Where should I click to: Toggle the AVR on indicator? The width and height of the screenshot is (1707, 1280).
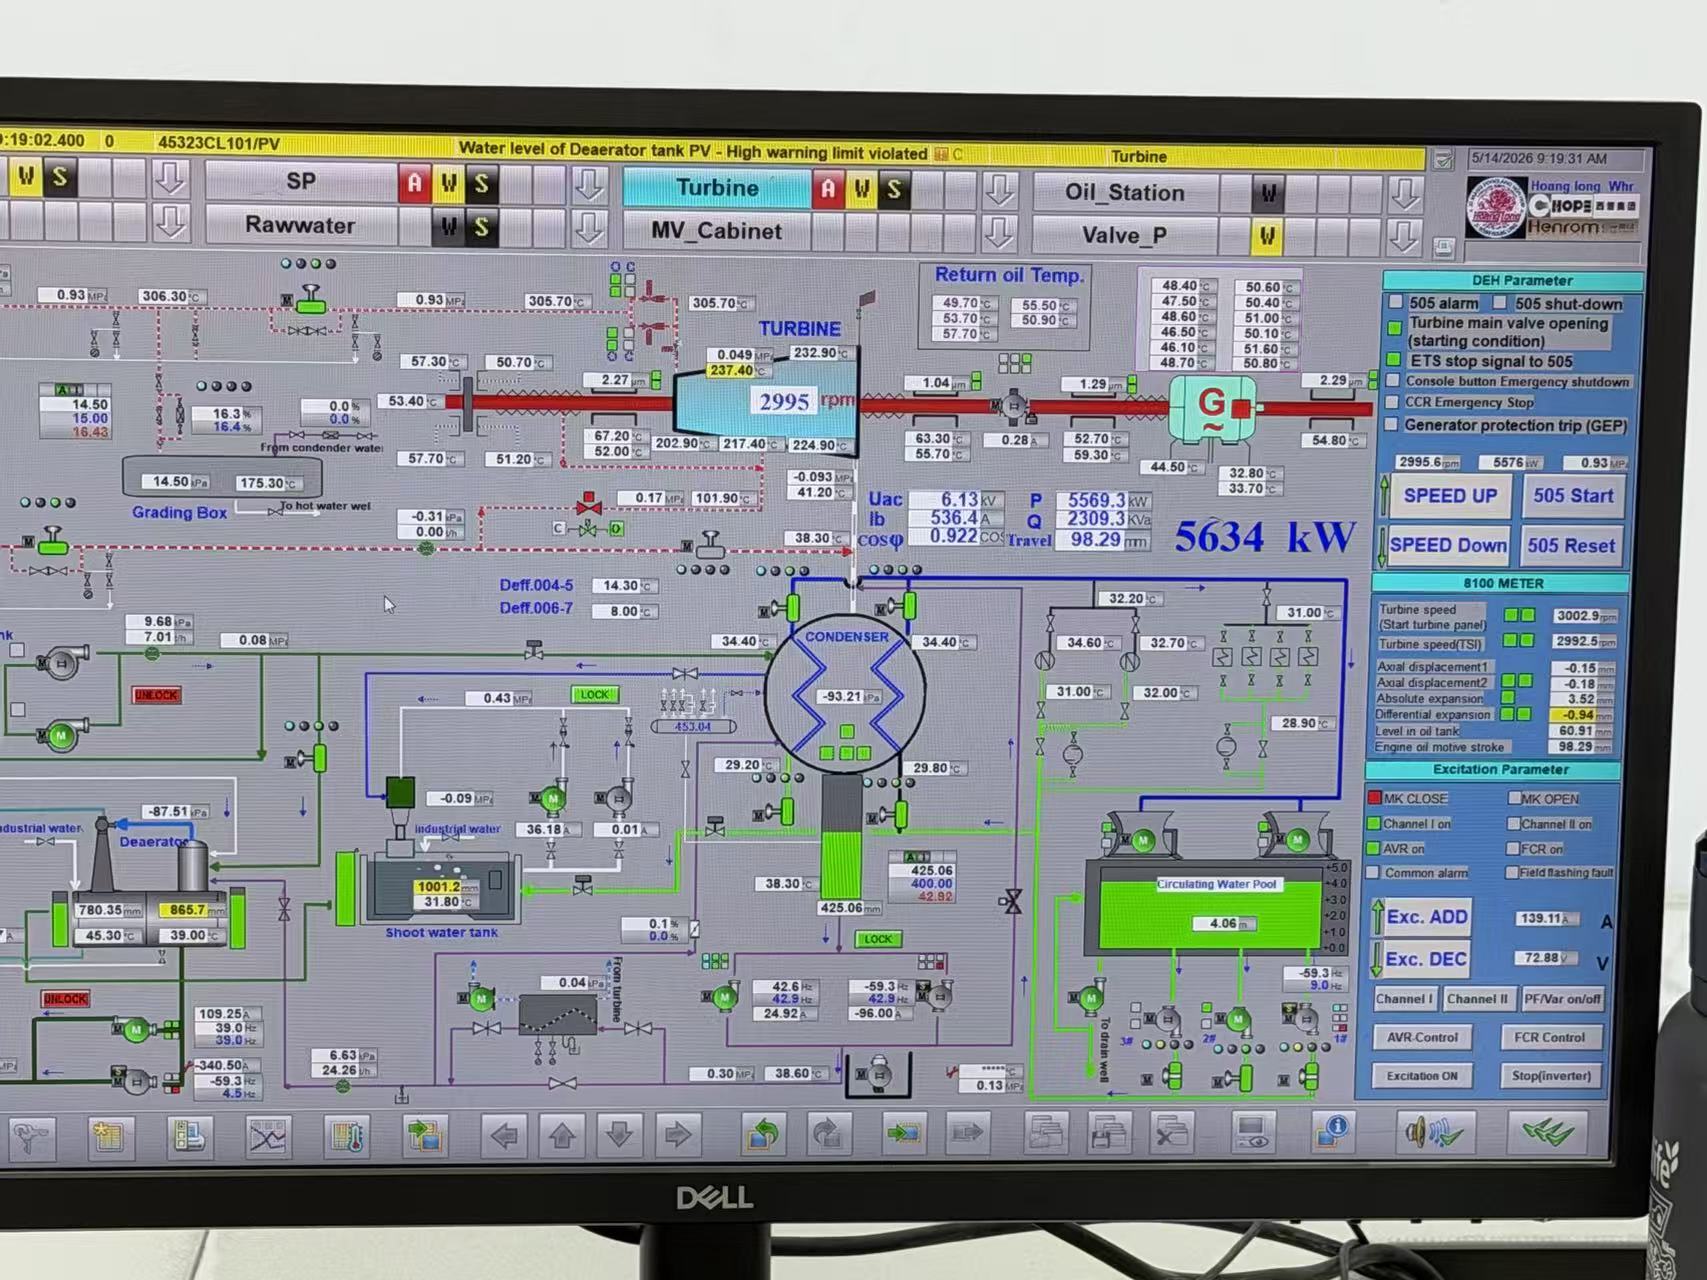click(1373, 848)
